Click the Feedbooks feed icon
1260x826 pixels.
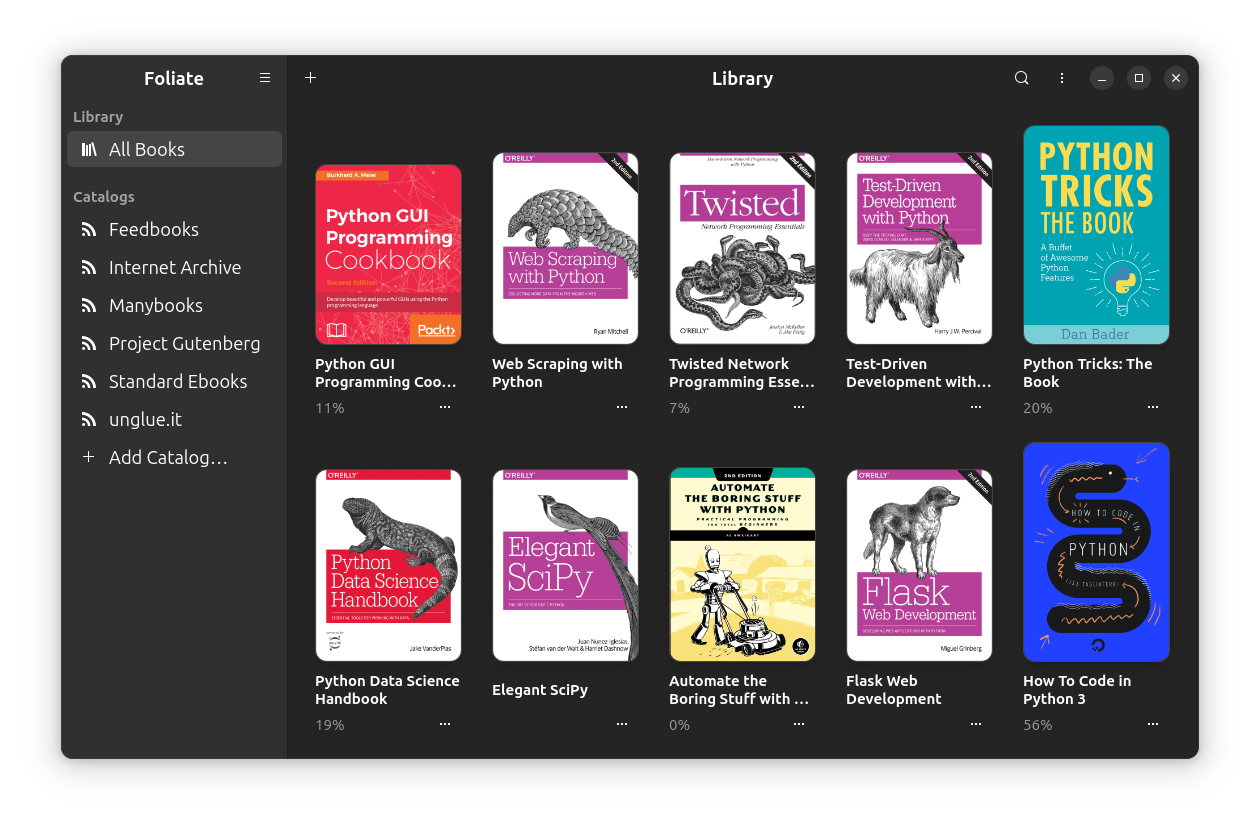click(x=89, y=229)
